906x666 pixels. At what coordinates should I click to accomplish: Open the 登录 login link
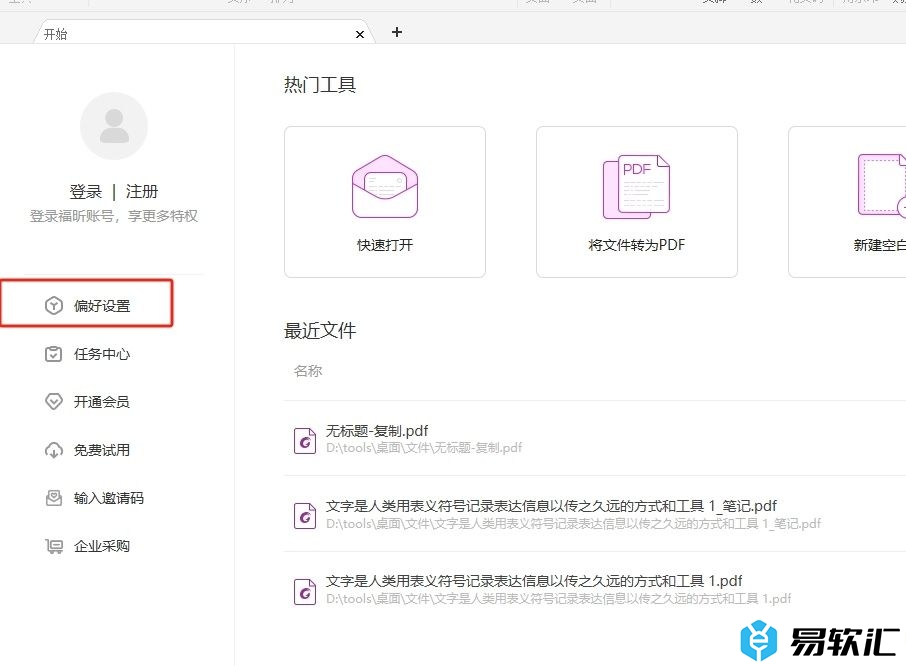click(86, 192)
